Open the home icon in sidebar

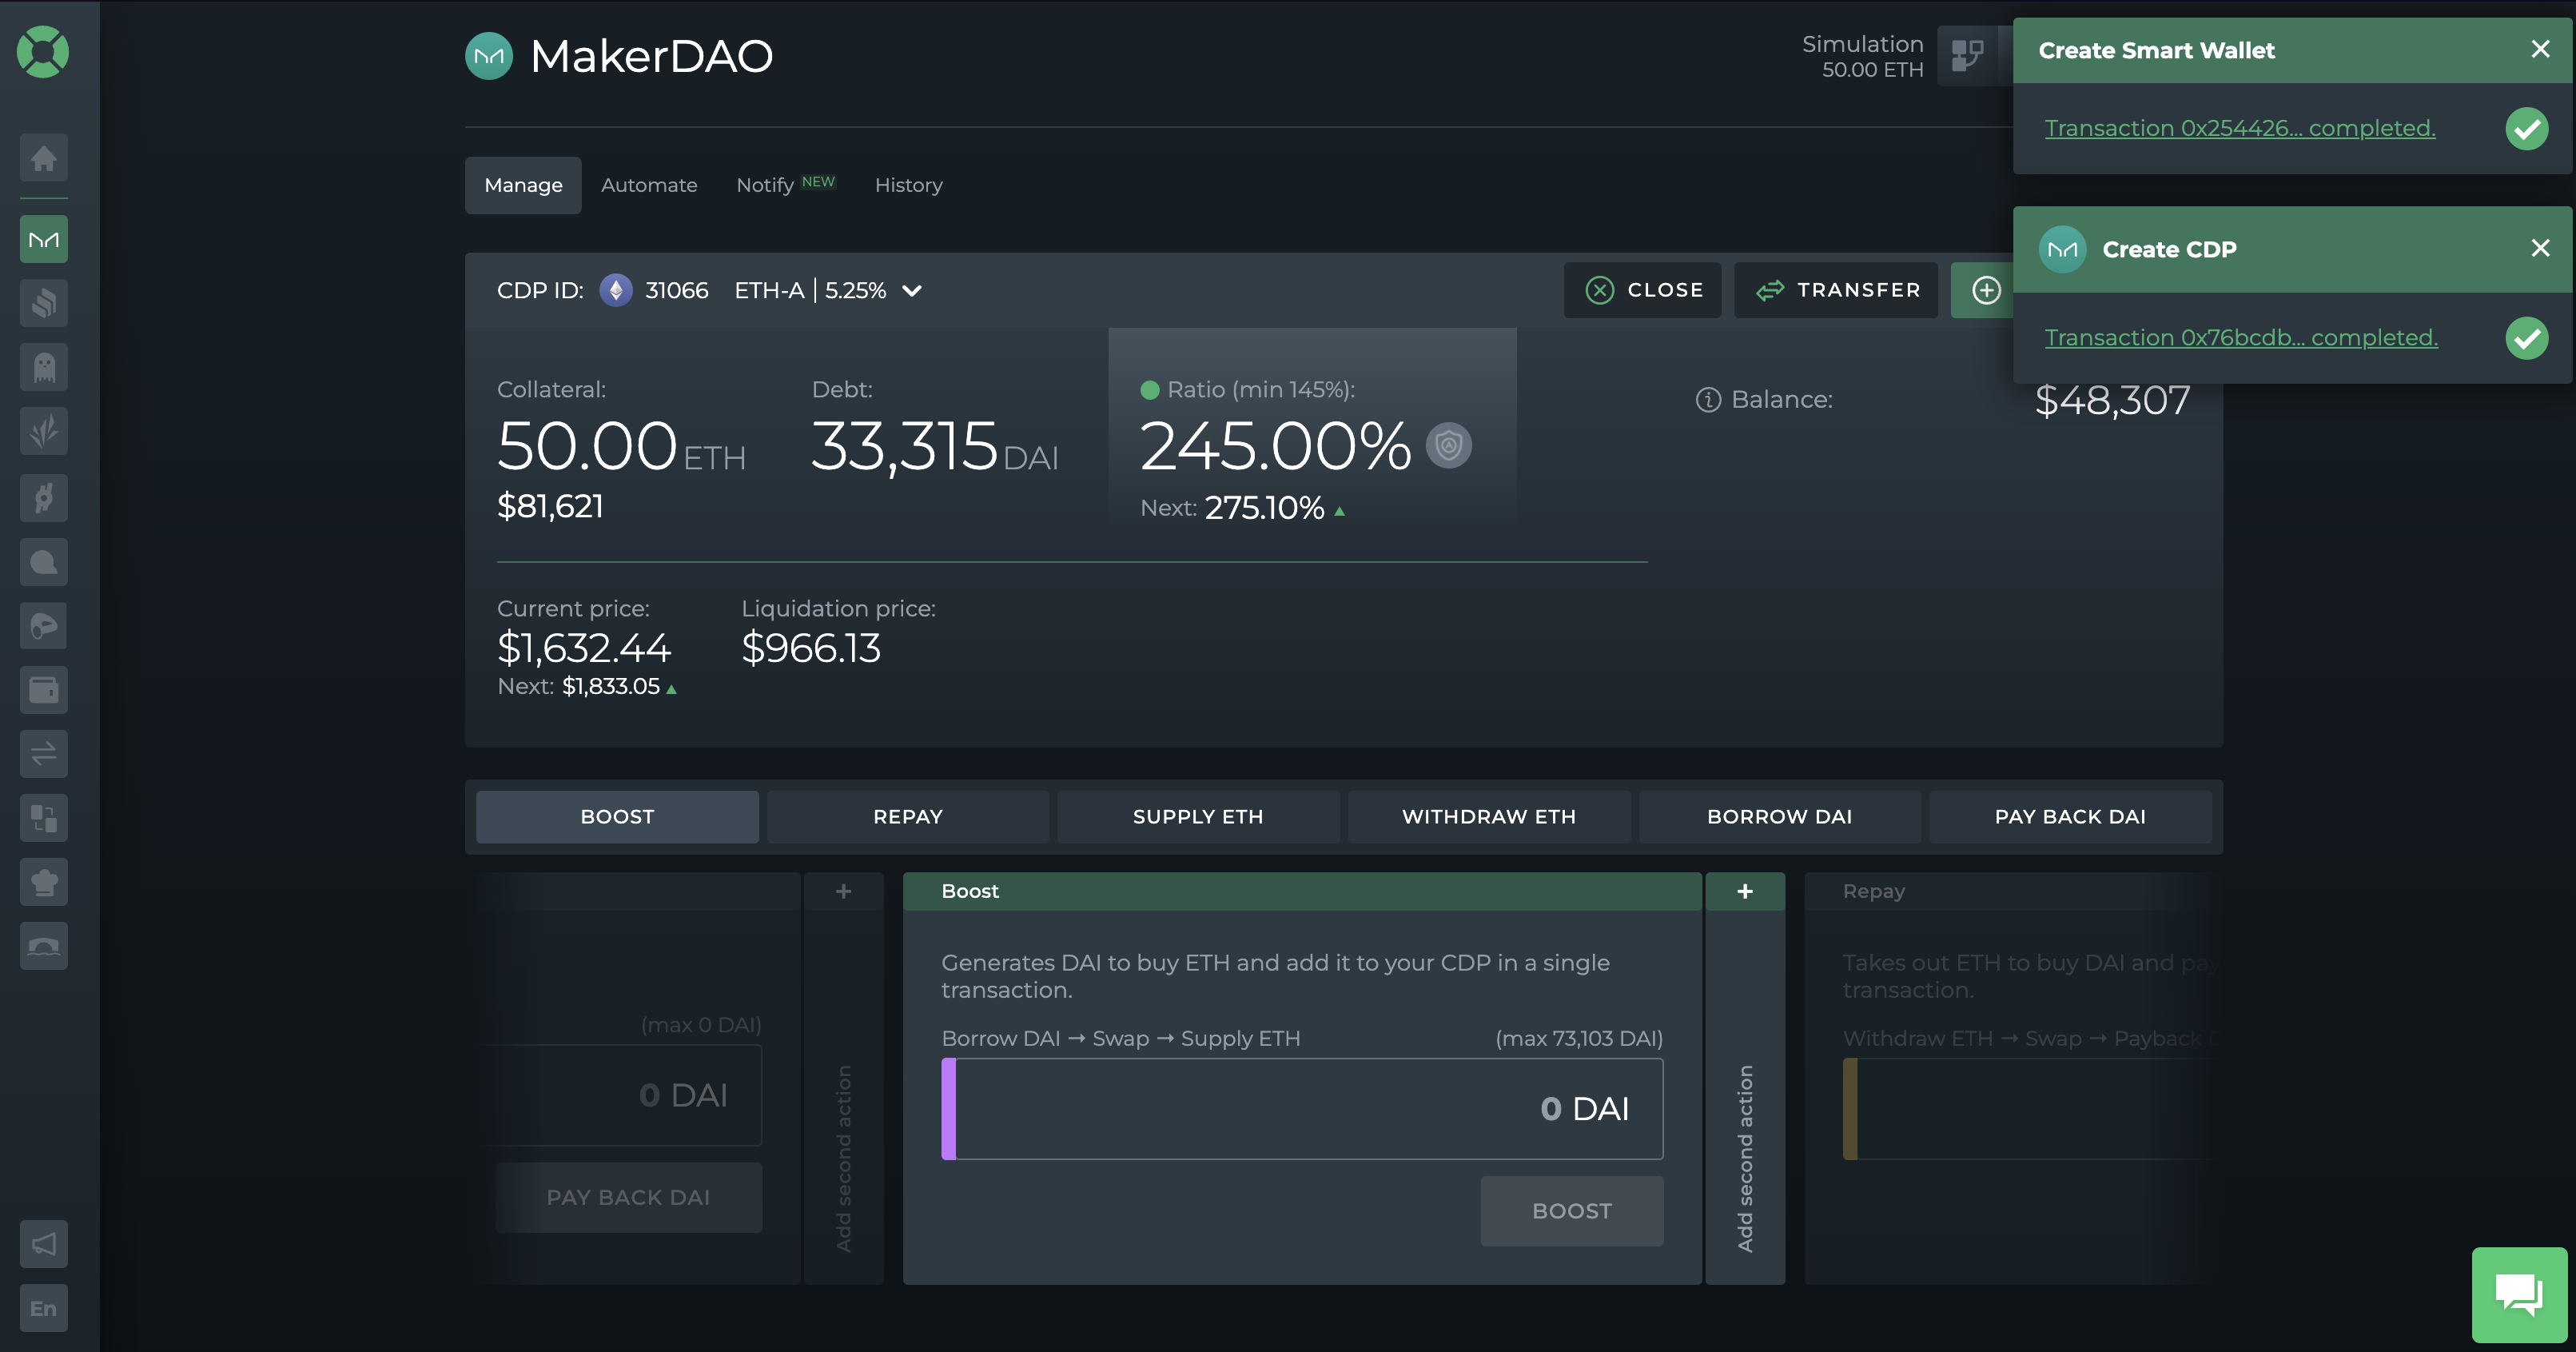pyautogui.click(x=44, y=158)
